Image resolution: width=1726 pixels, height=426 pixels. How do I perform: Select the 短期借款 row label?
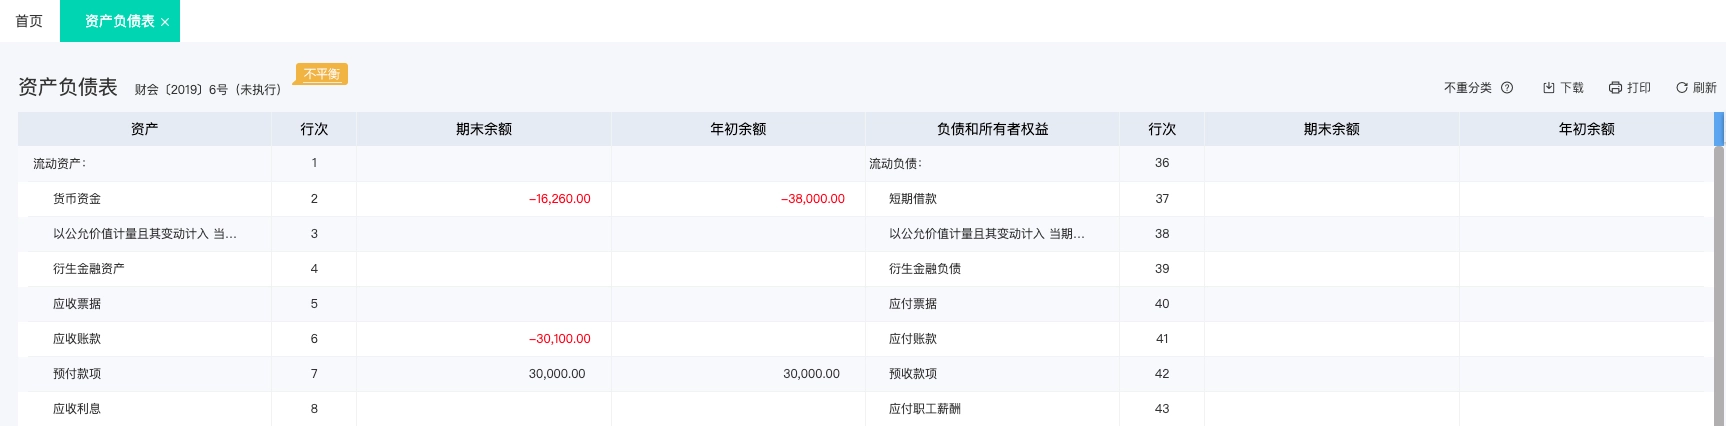pos(913,199)
